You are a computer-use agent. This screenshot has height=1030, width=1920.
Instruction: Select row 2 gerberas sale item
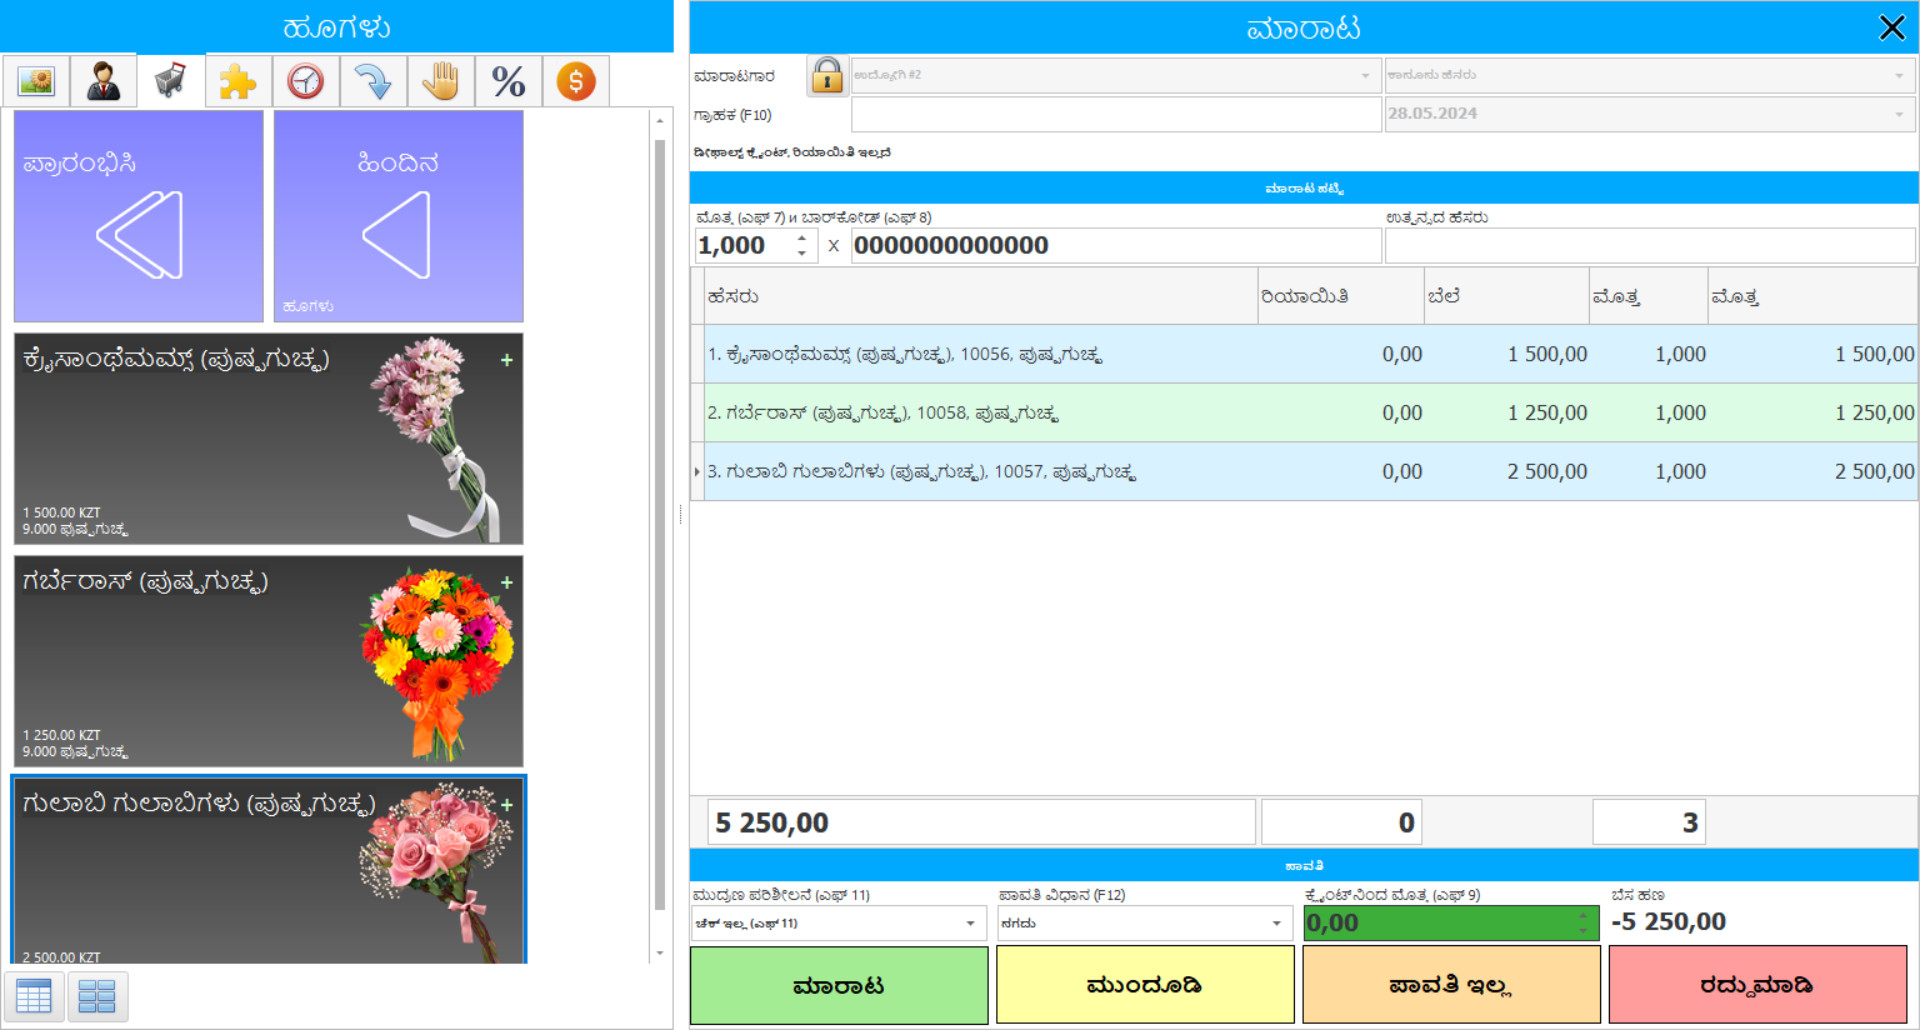pyautogui.click(x=1304, y=413)
